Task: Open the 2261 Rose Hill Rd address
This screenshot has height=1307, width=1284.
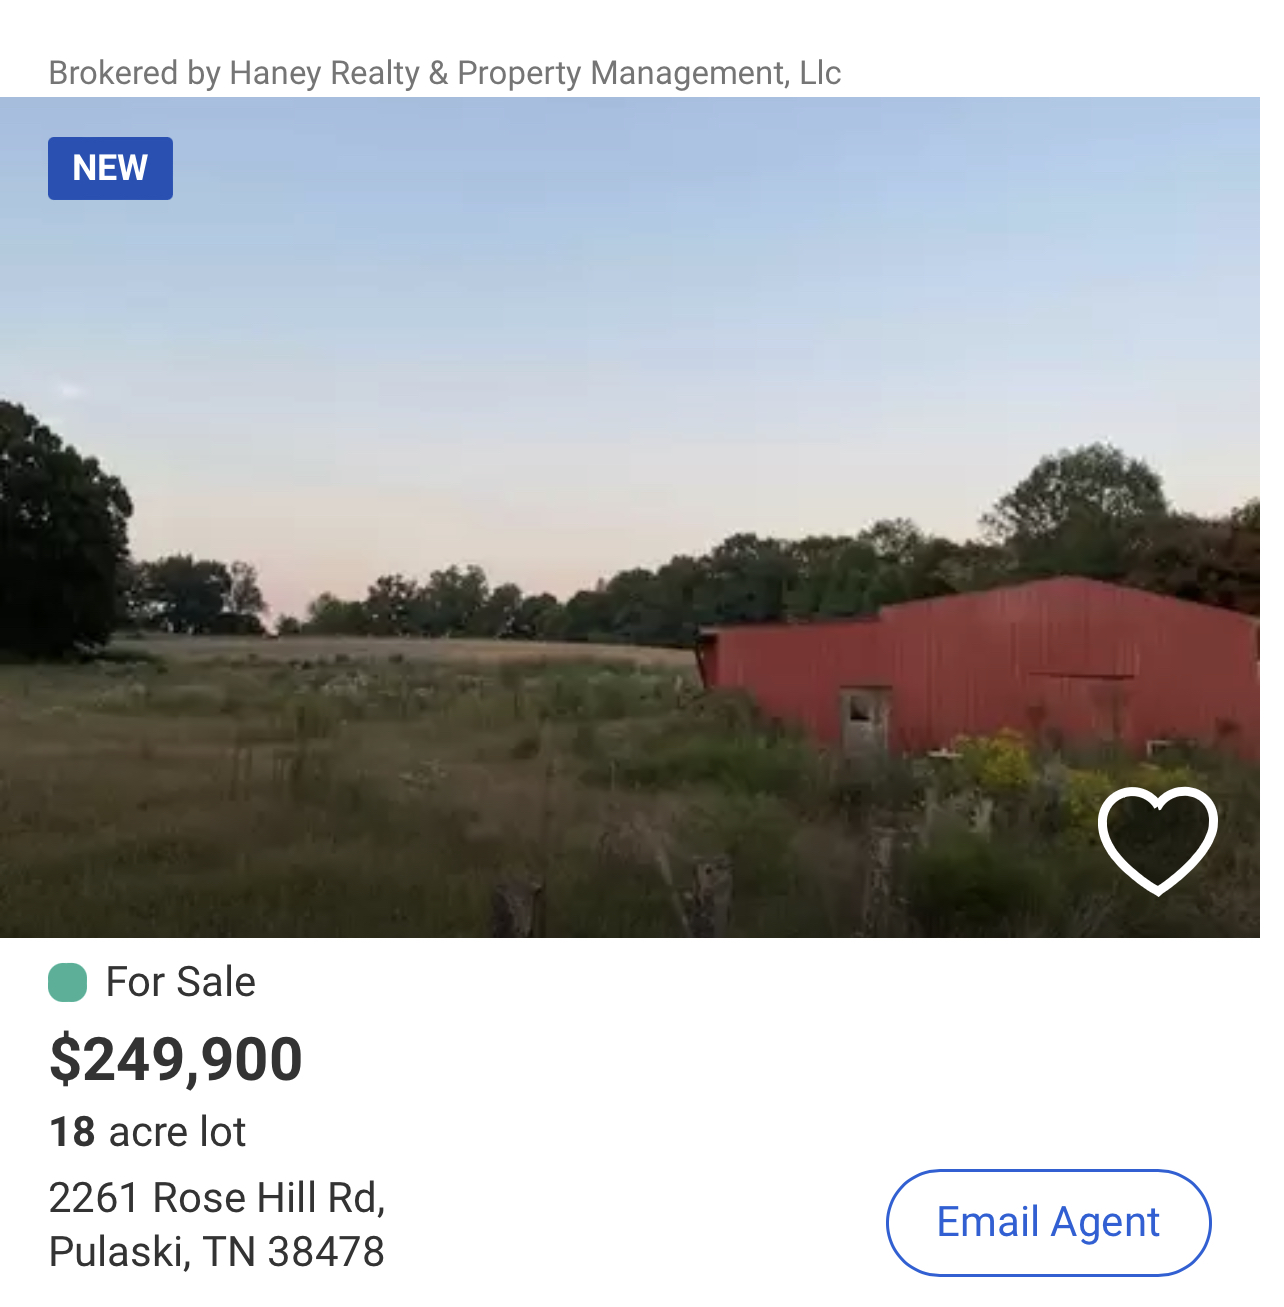Action: [x=217, y=1197]
